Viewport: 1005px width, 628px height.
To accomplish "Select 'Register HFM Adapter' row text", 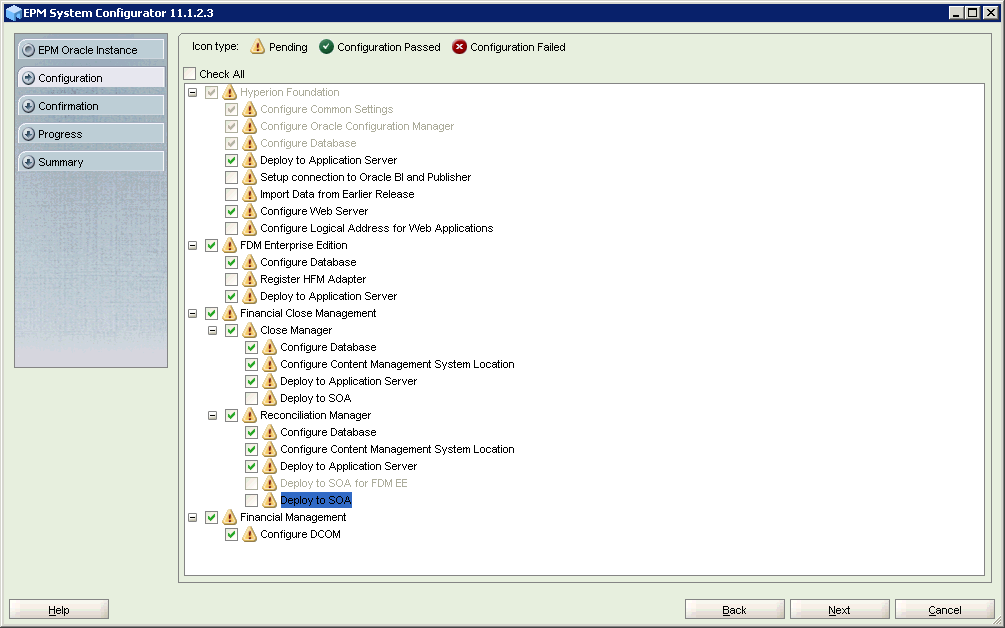I will click(x=313, y=279).
